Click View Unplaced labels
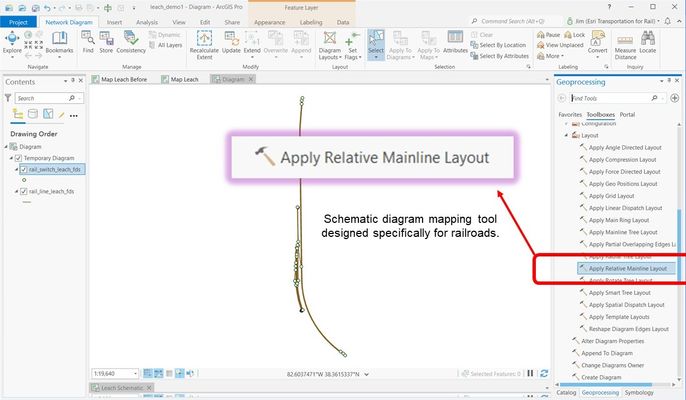Image resolution: width=686 pixels, height=400 pixels. click(x=560, y=45)
